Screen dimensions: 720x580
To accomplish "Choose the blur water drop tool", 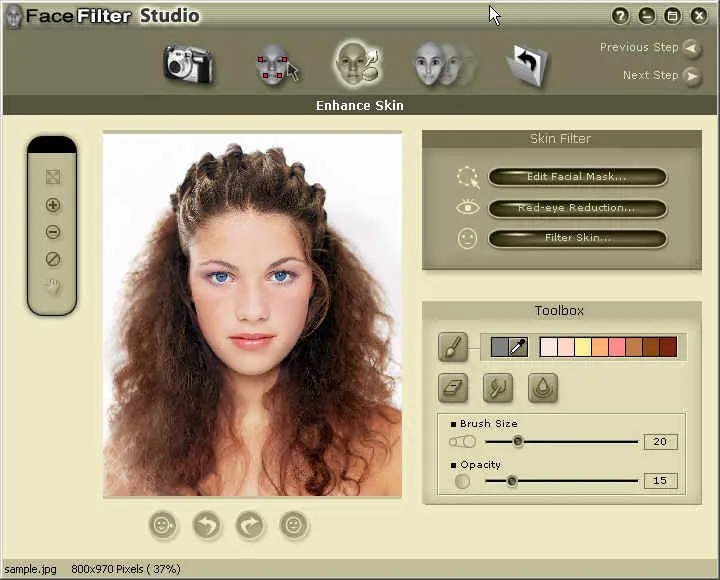I will [543, 387].
